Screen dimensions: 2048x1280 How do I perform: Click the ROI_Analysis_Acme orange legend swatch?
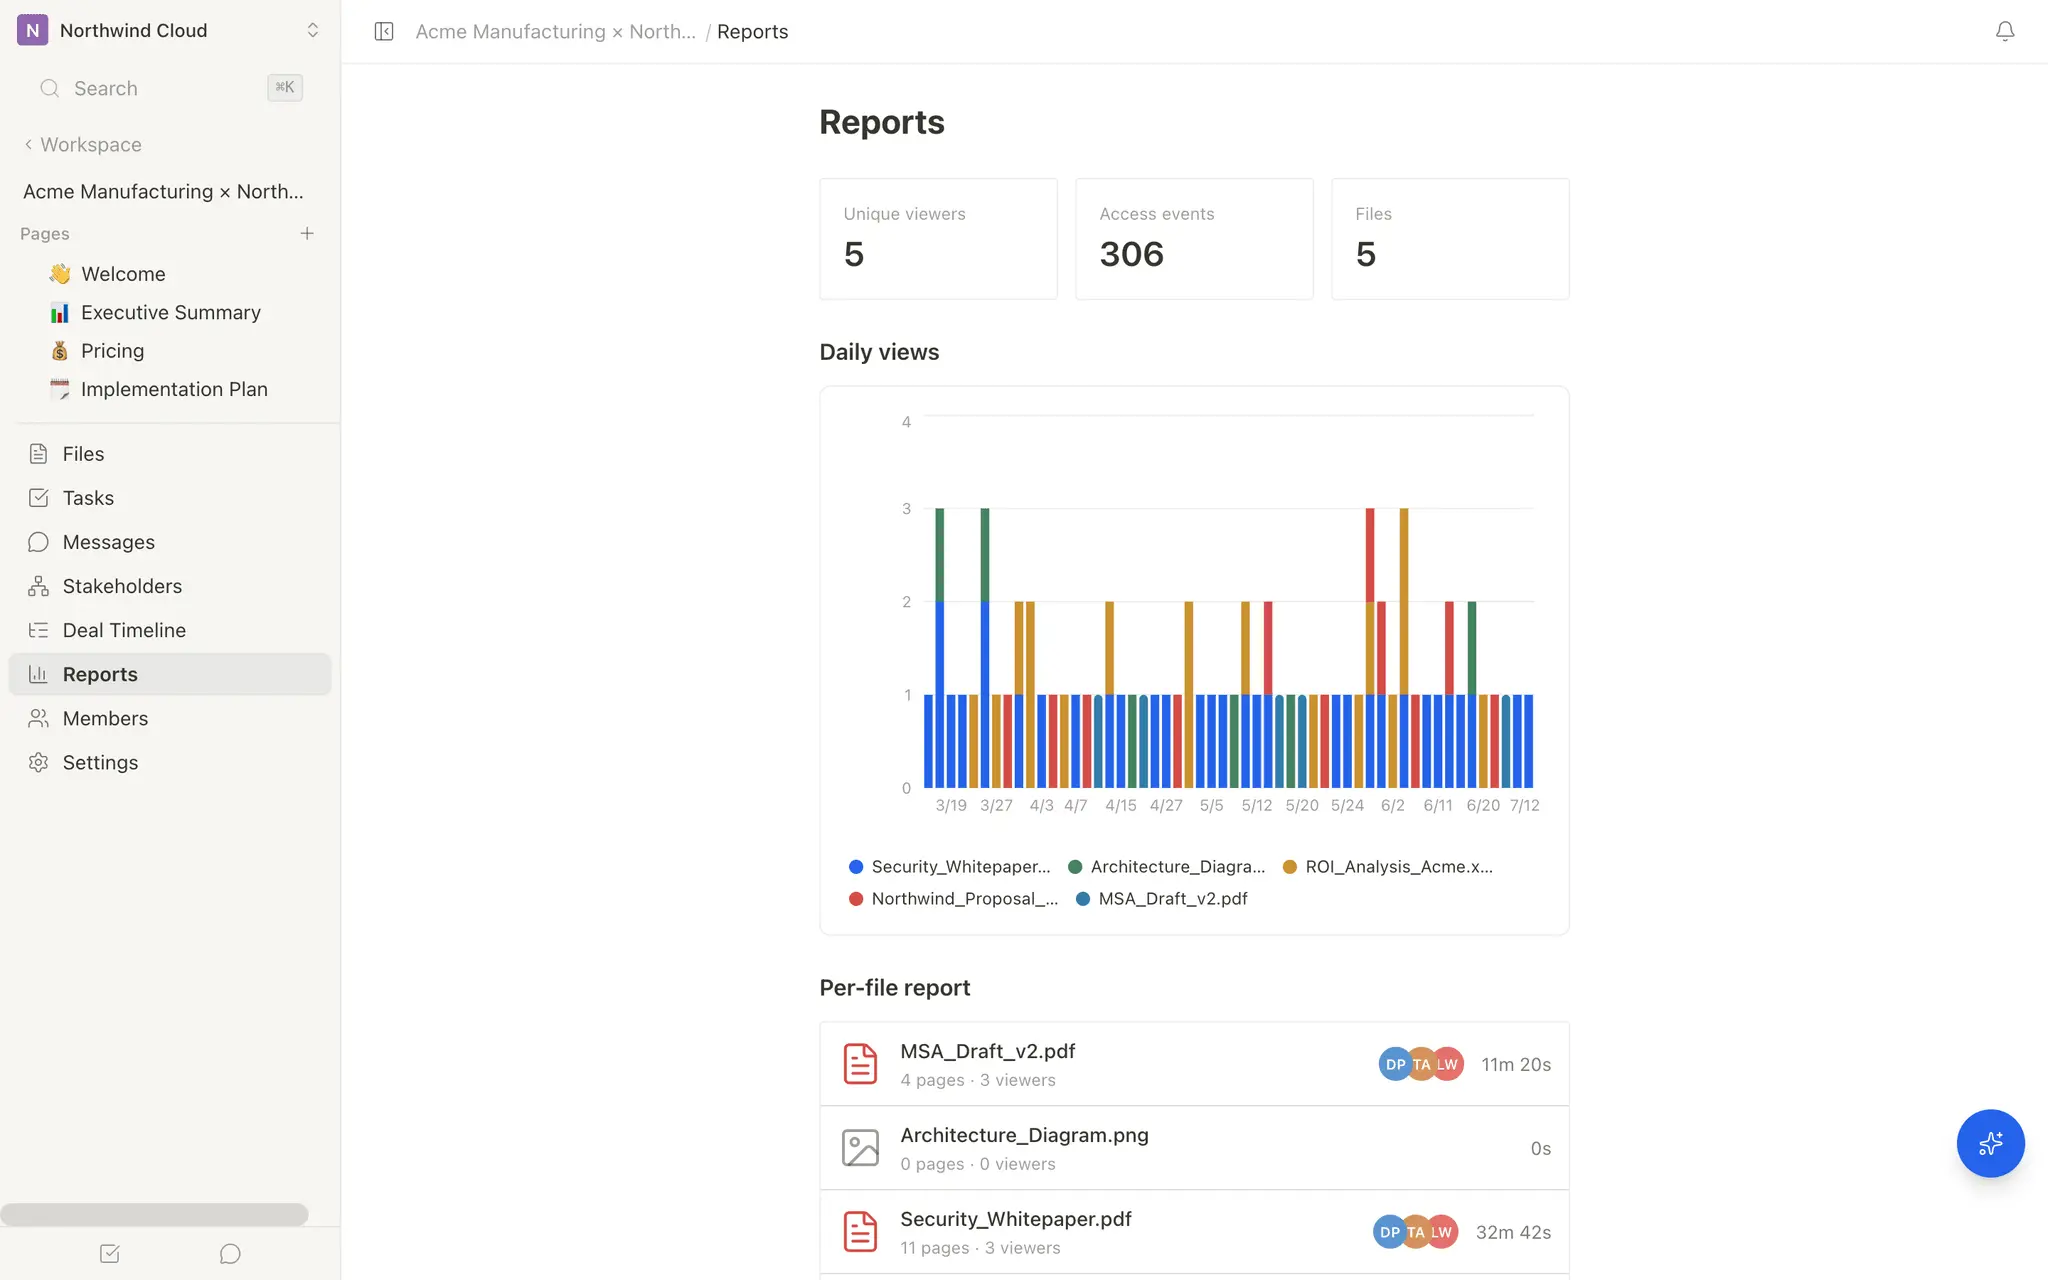(1290, 867)
